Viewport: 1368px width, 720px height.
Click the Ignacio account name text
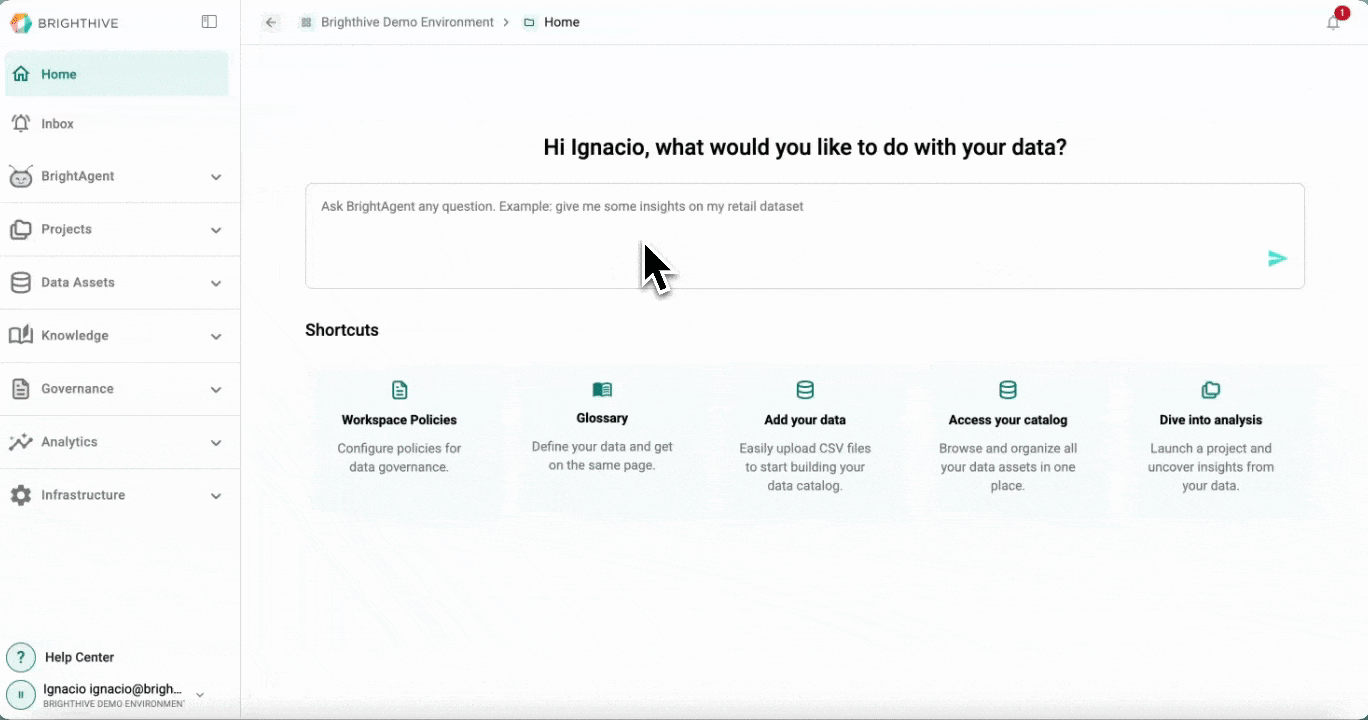[x=112, y=689]
